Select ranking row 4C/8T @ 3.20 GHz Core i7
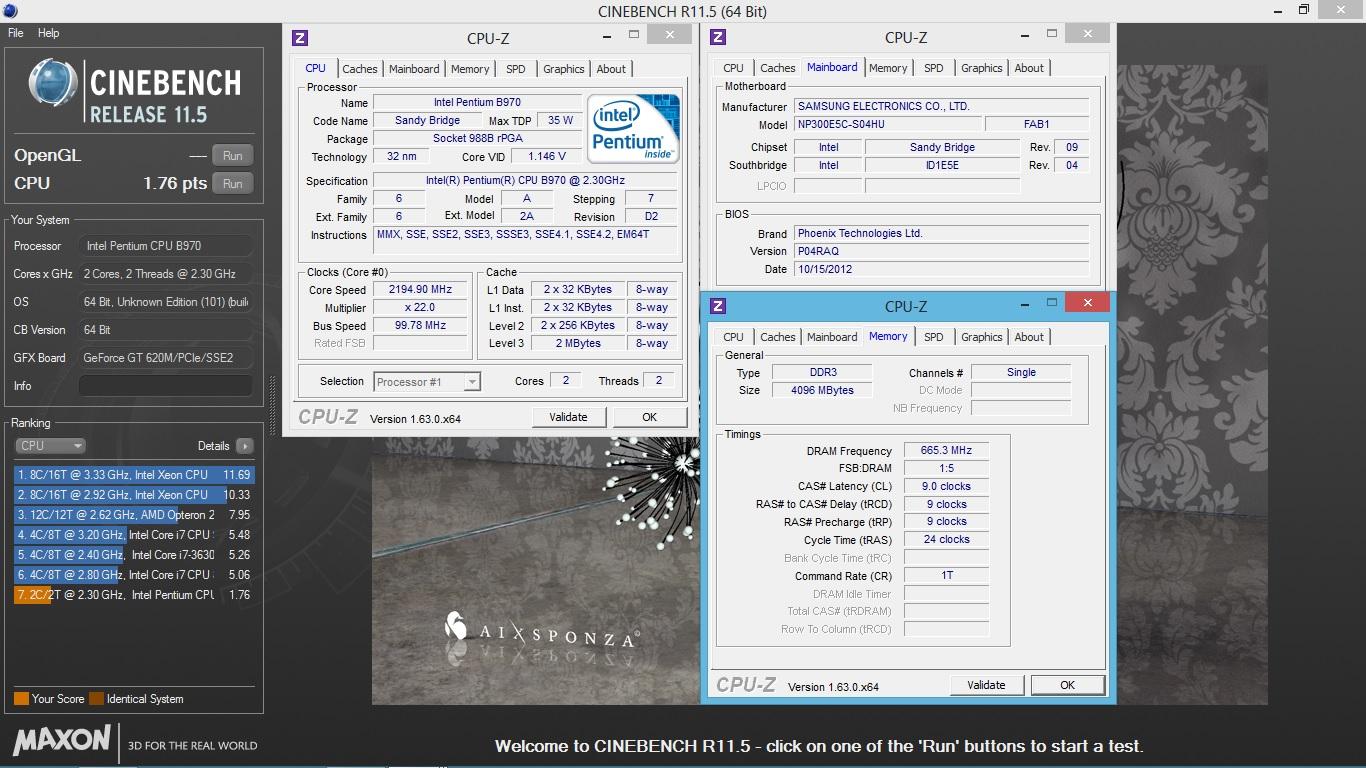 [x=134, y=535]
